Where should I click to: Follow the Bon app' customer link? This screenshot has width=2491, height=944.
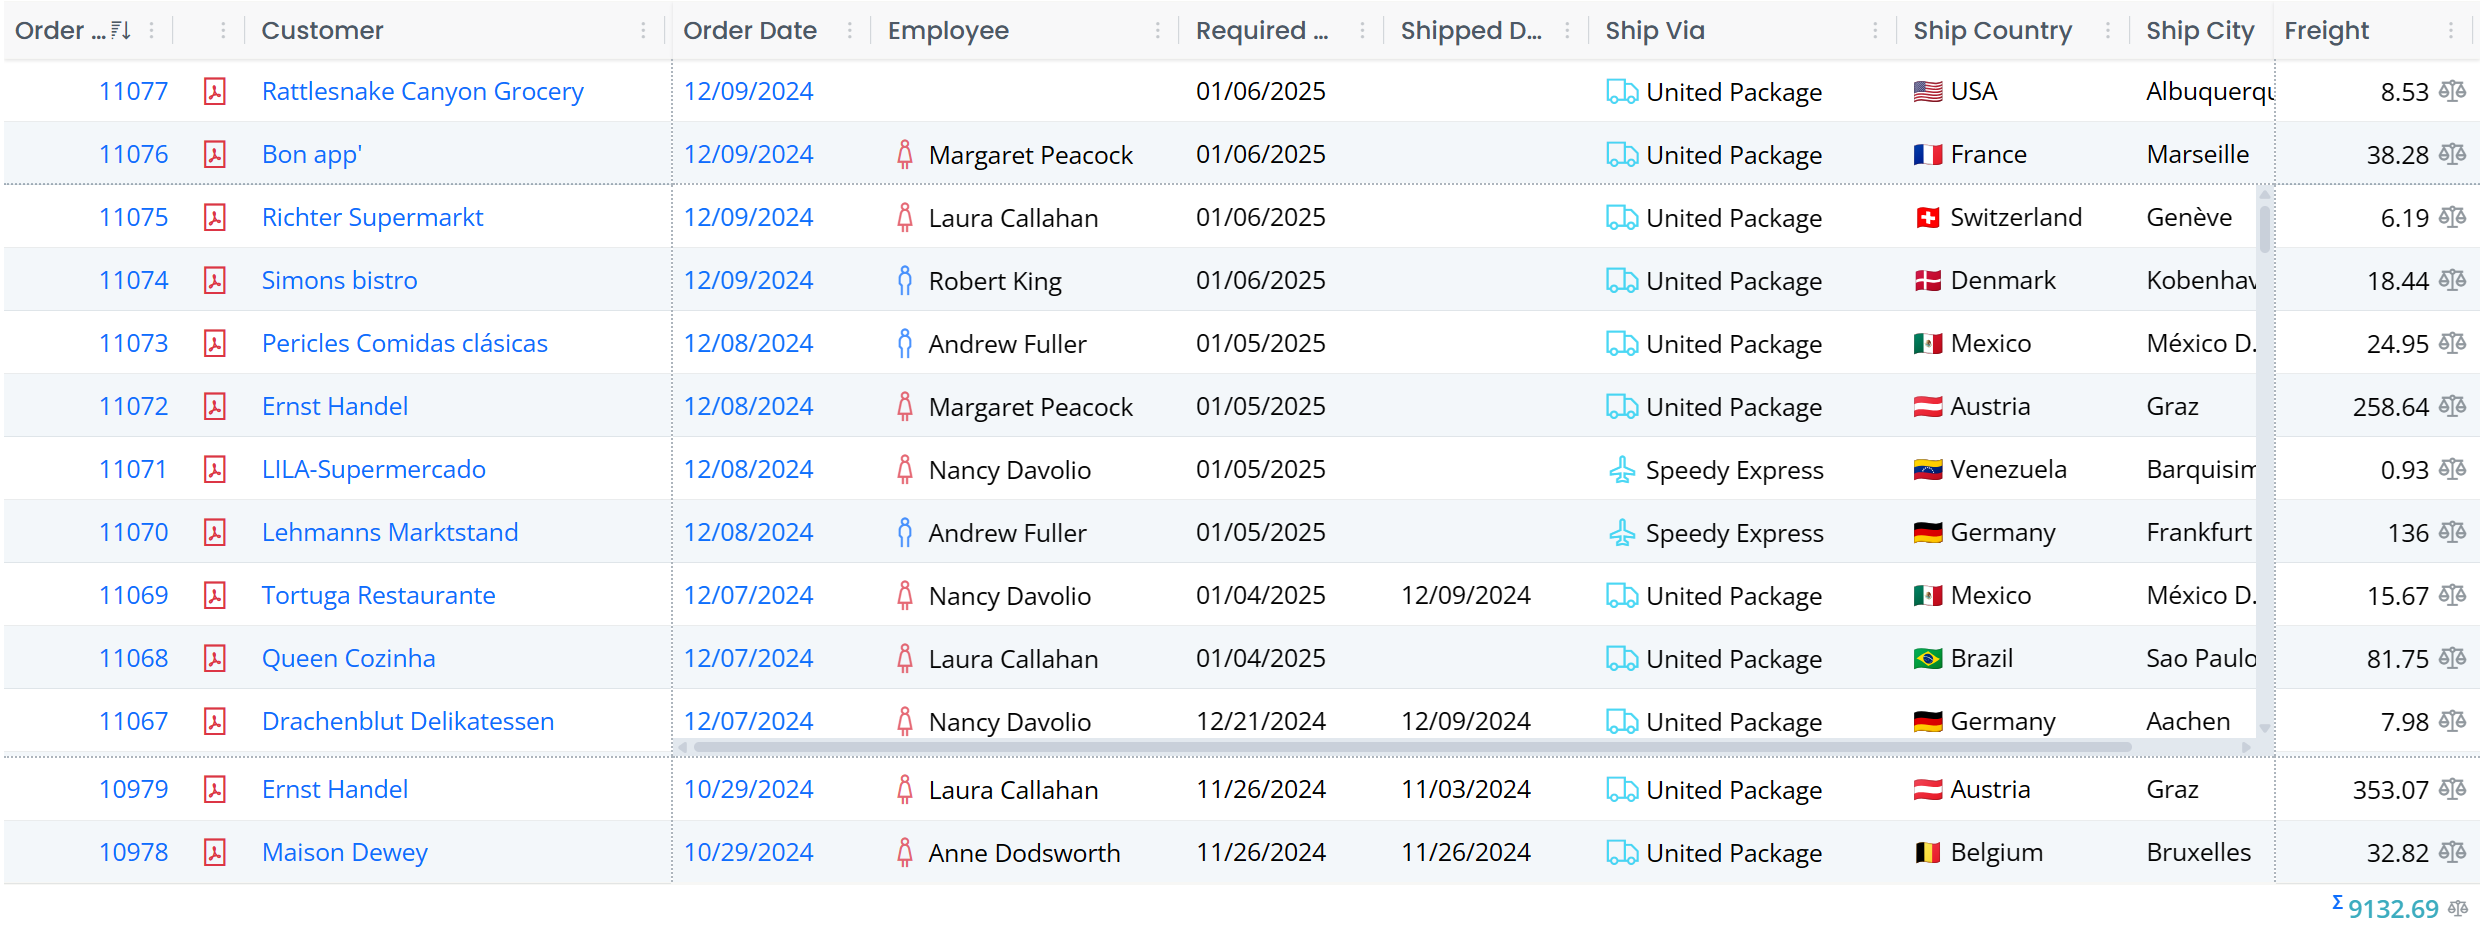point(311,154)
